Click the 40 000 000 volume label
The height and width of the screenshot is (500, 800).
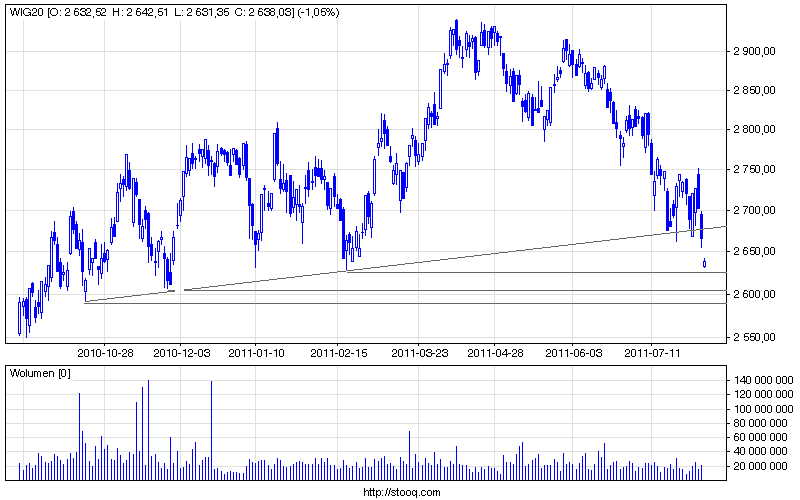(x=760, y=452)
